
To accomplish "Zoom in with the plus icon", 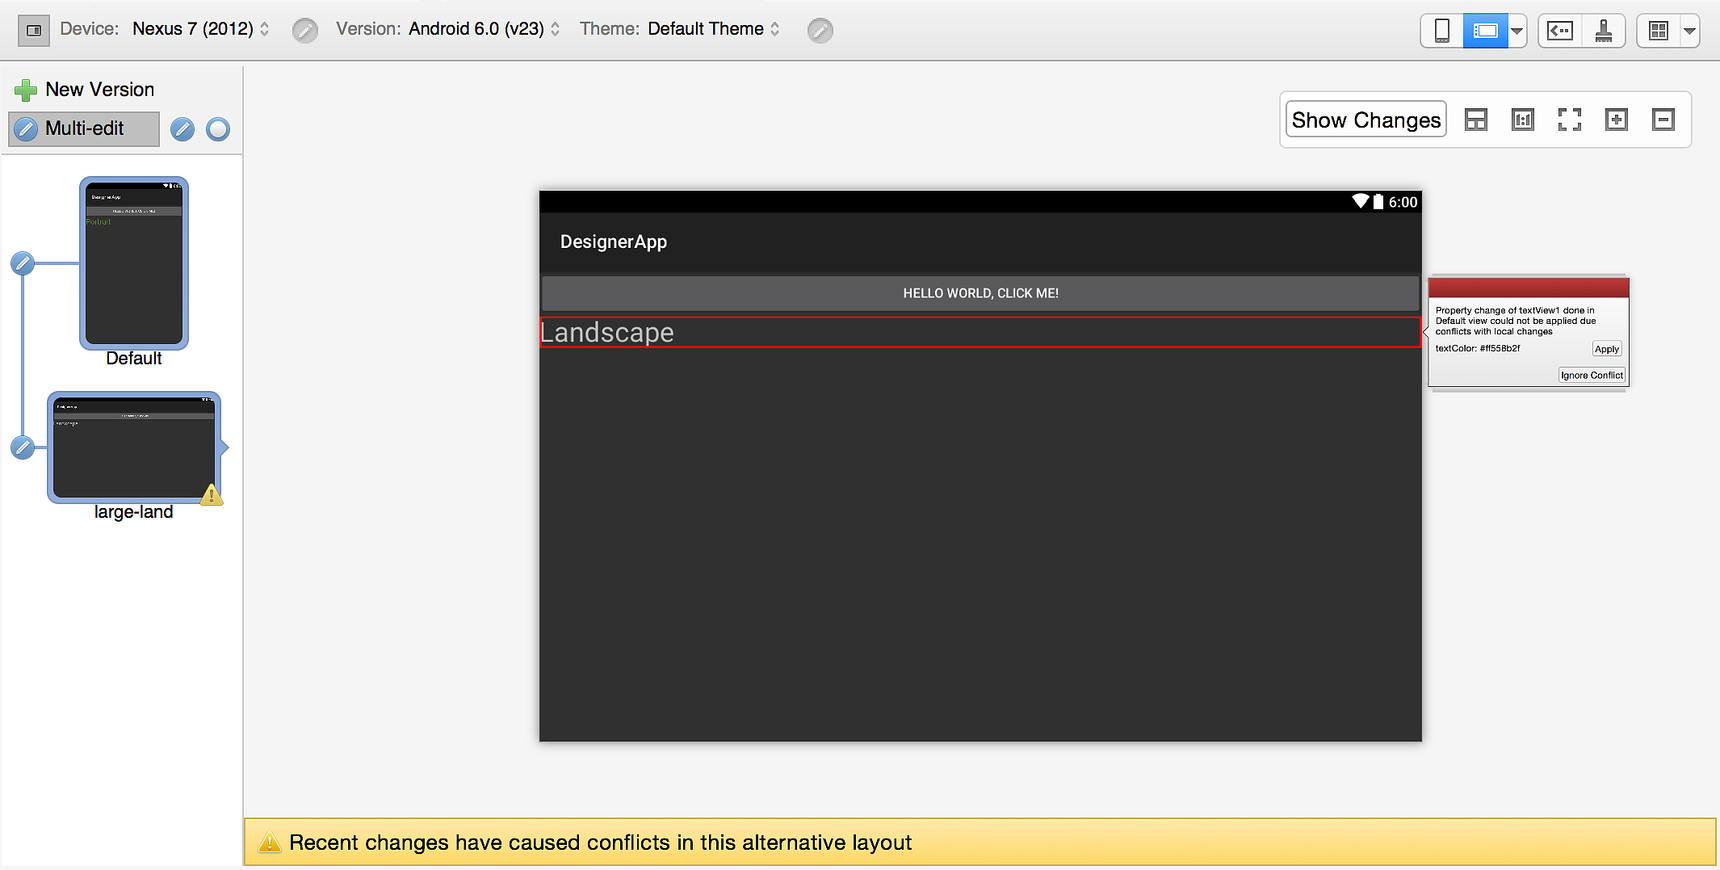I will [1616, 120].
